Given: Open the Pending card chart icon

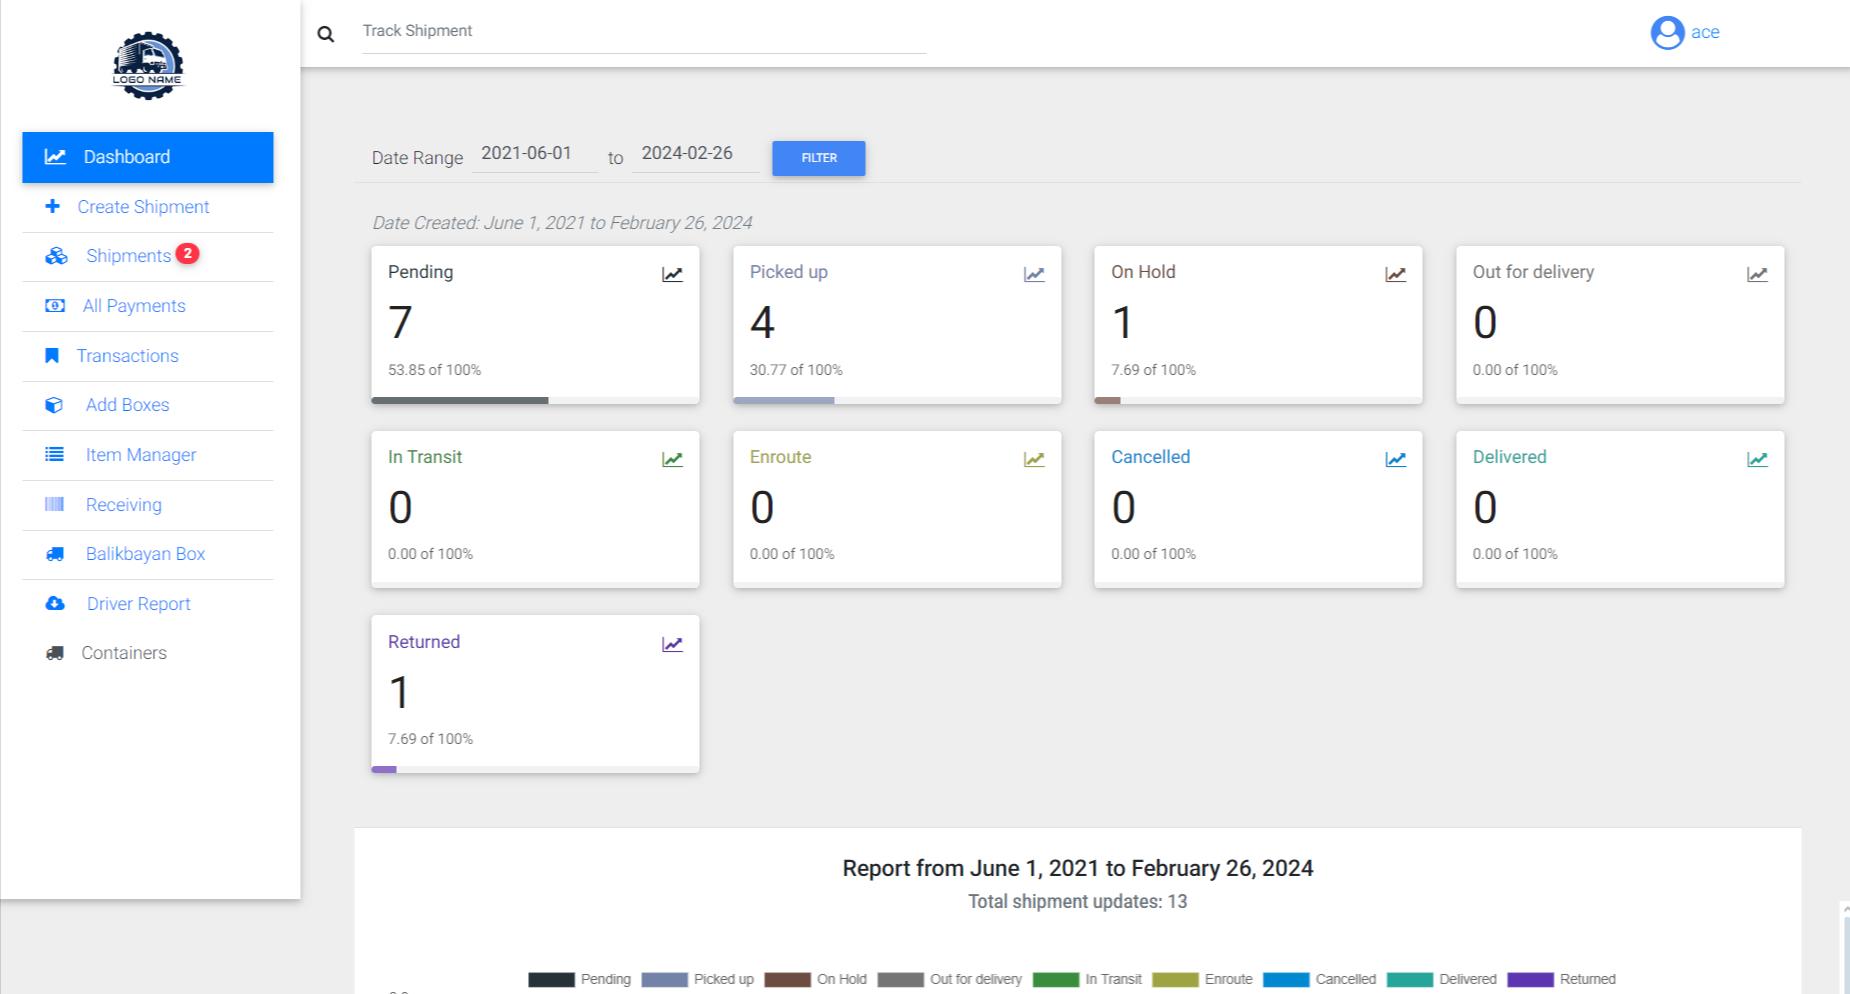Looking at the screenshot, I should [672, 274].
